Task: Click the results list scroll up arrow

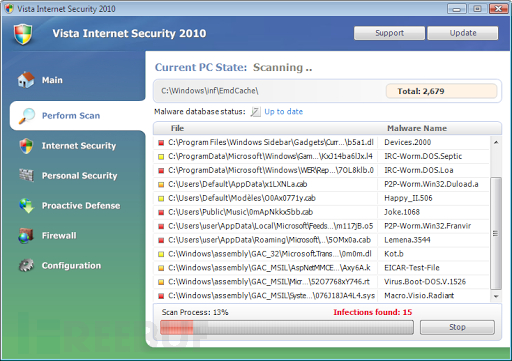Action: 496,142
